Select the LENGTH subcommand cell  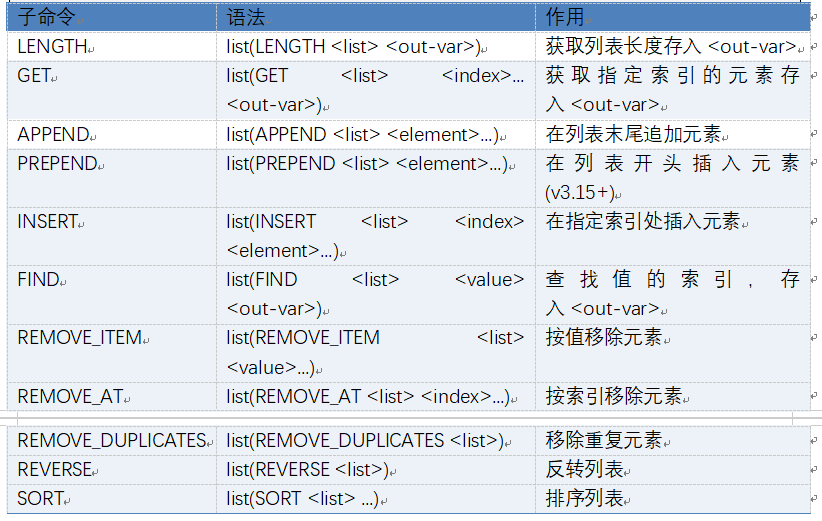tap(112, 47)
